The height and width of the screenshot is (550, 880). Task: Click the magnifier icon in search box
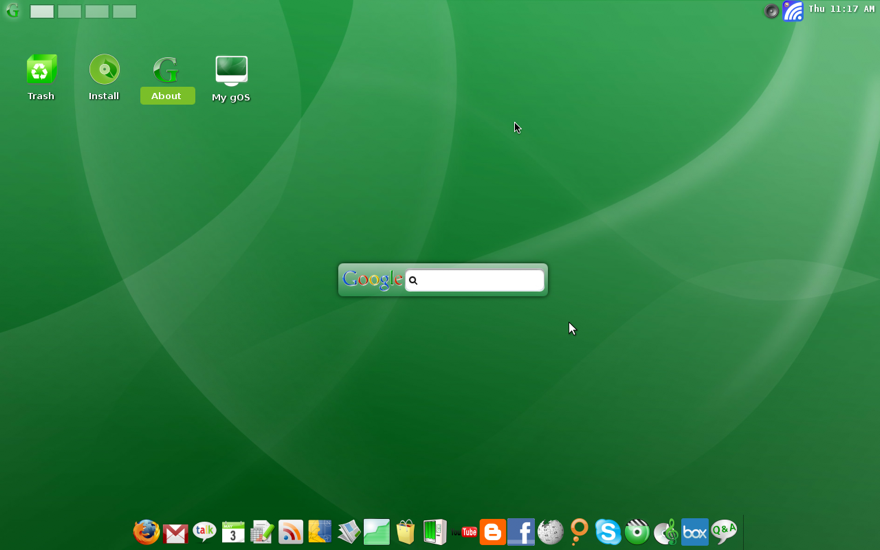413,280
